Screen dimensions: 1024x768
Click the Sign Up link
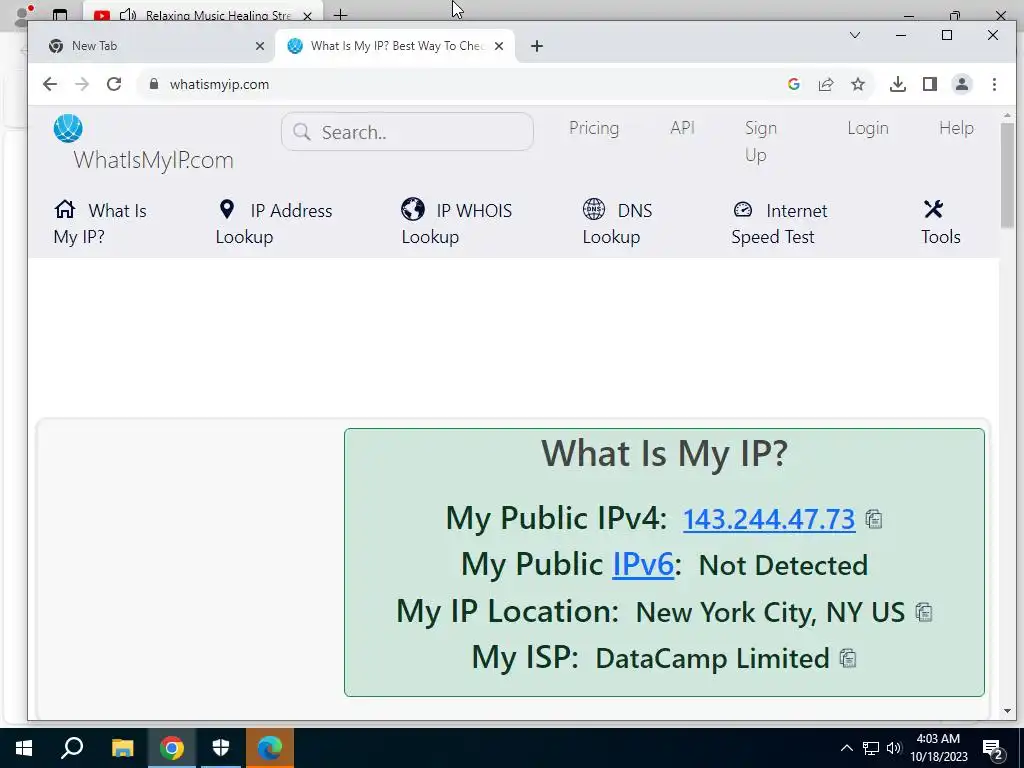click(x=761, y=141)
